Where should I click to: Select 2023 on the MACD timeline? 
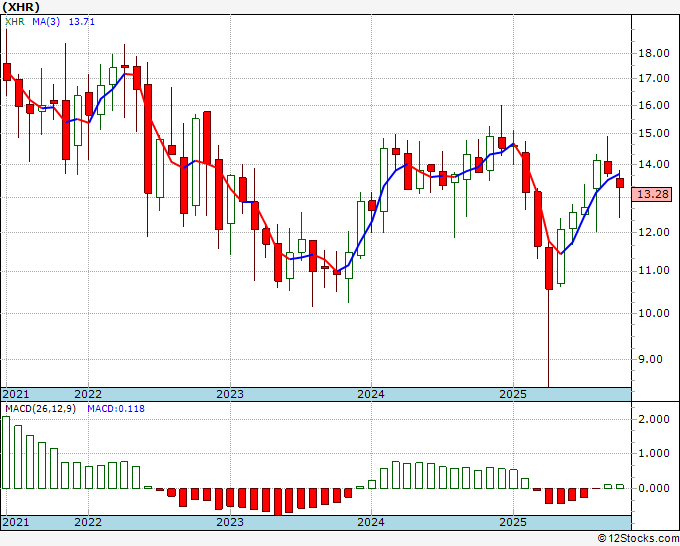pyautogui.click(x=230, y=522)
